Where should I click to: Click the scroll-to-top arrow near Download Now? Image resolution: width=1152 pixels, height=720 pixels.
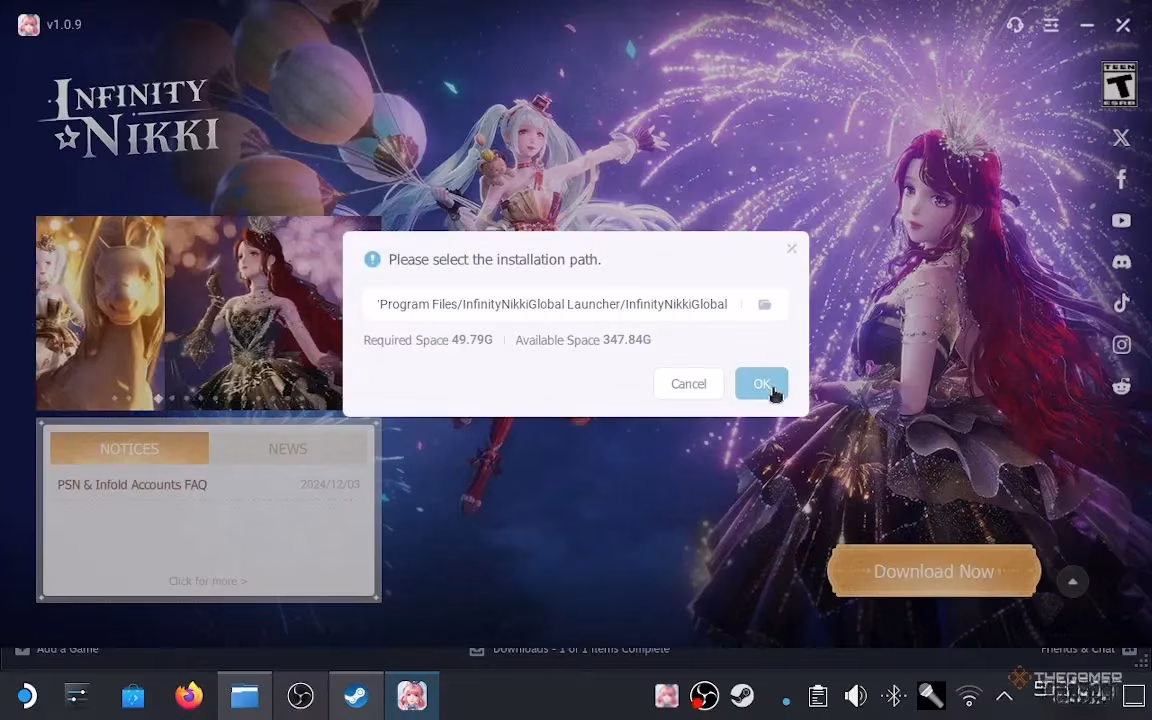pyautogui.click(x=1072, y=581)
